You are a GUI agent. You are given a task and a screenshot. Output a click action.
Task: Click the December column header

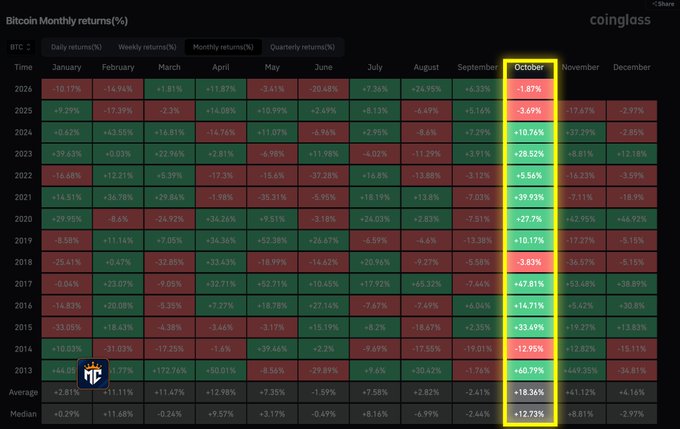(x=631, y=67)
